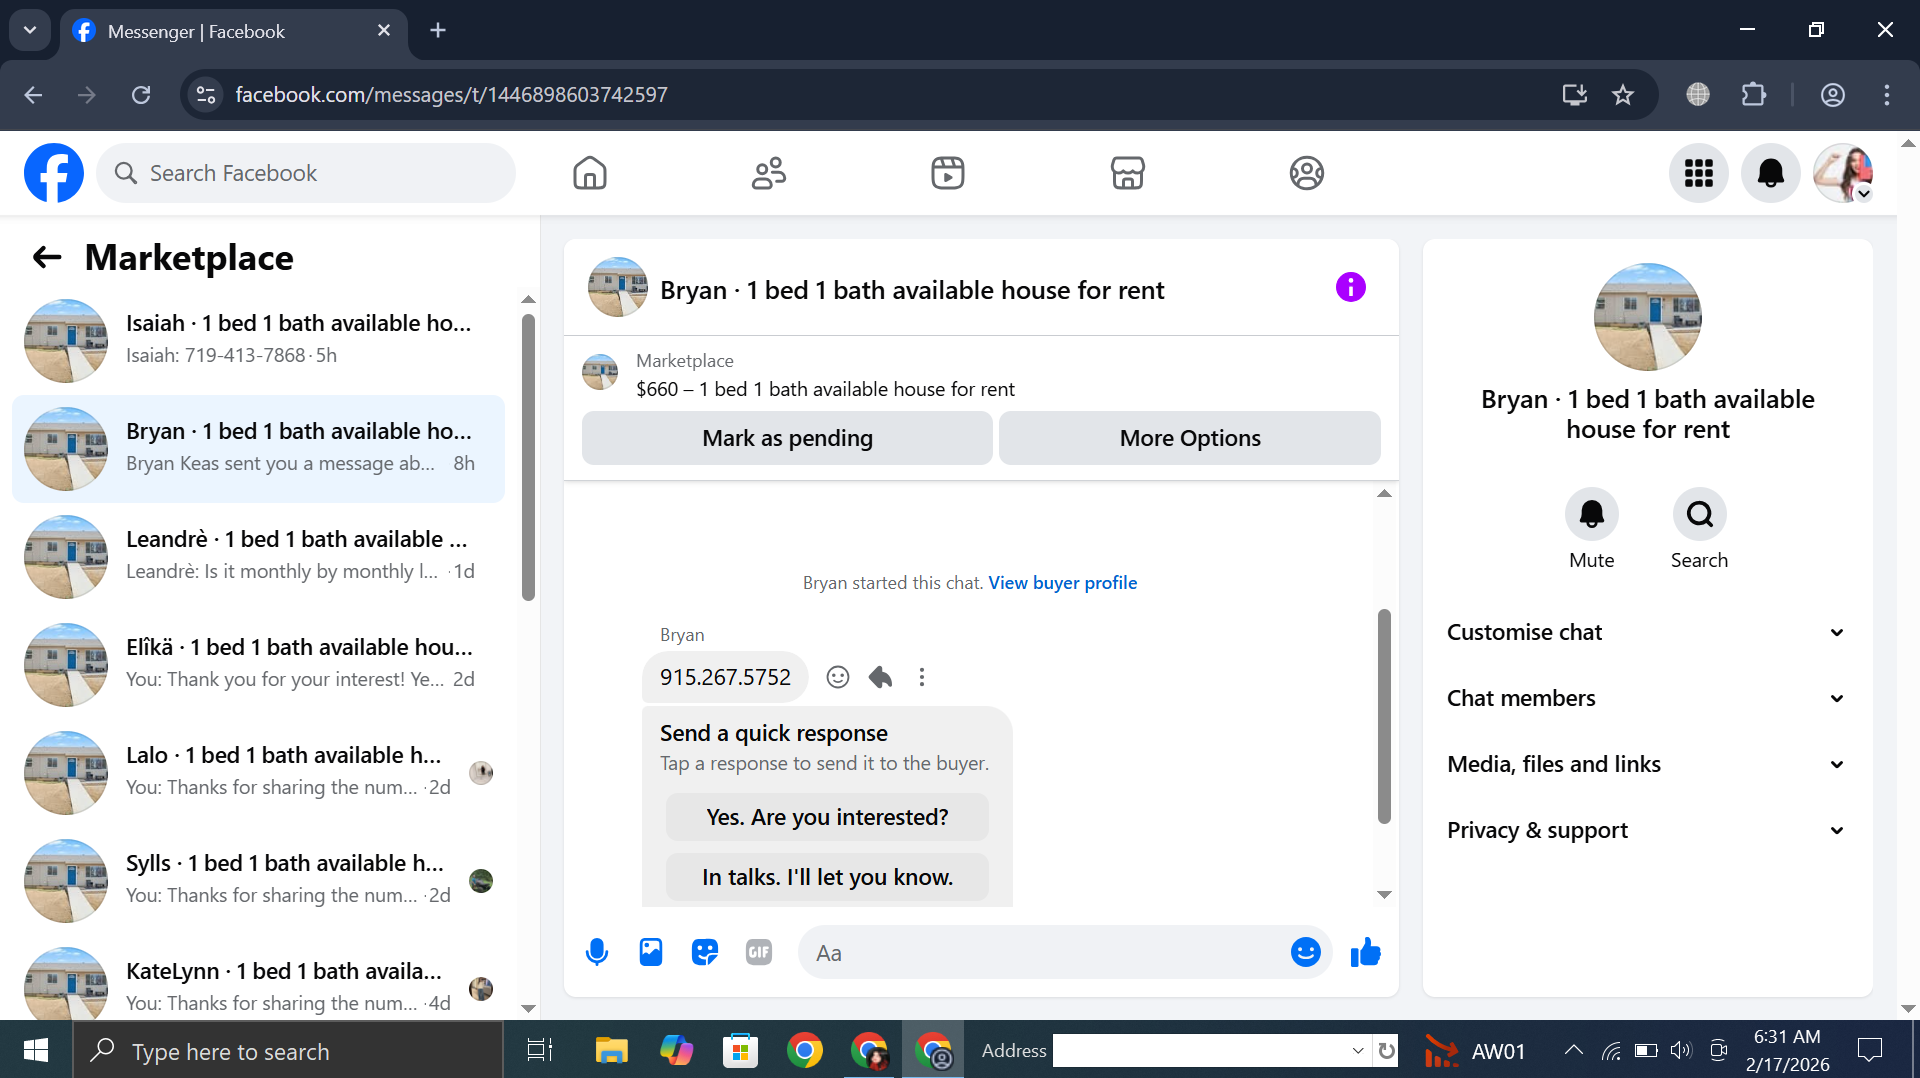Open the Isaiah conversation

click(x=258, y=341)
